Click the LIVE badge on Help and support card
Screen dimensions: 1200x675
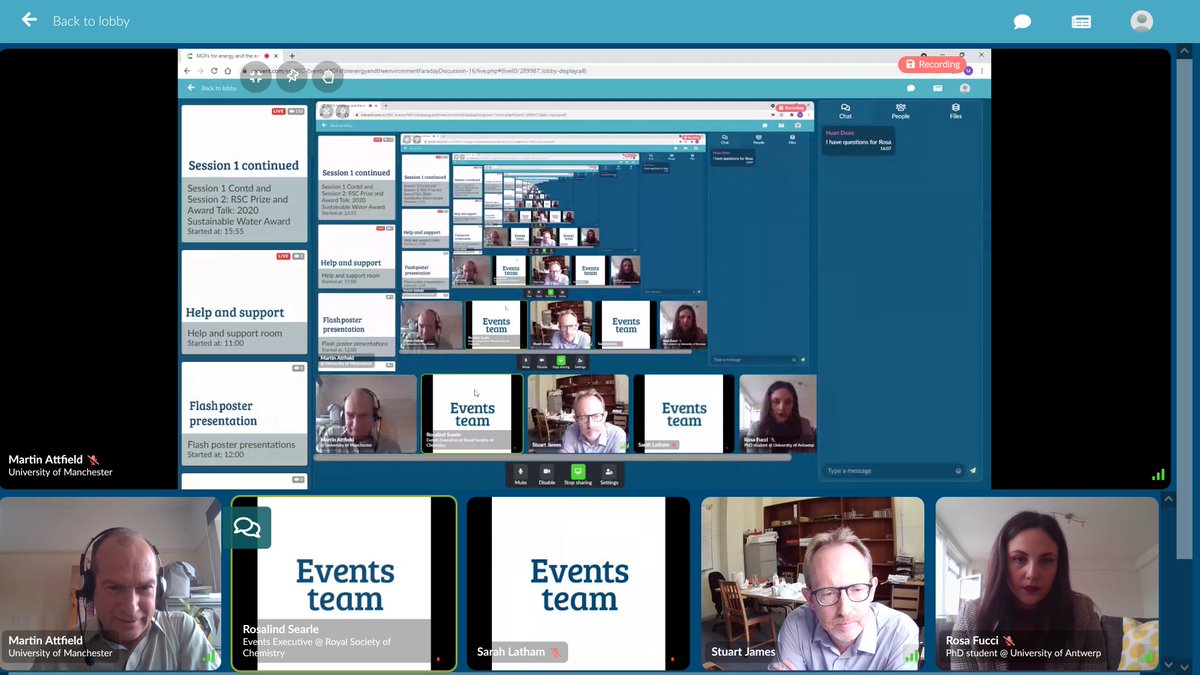282,256
